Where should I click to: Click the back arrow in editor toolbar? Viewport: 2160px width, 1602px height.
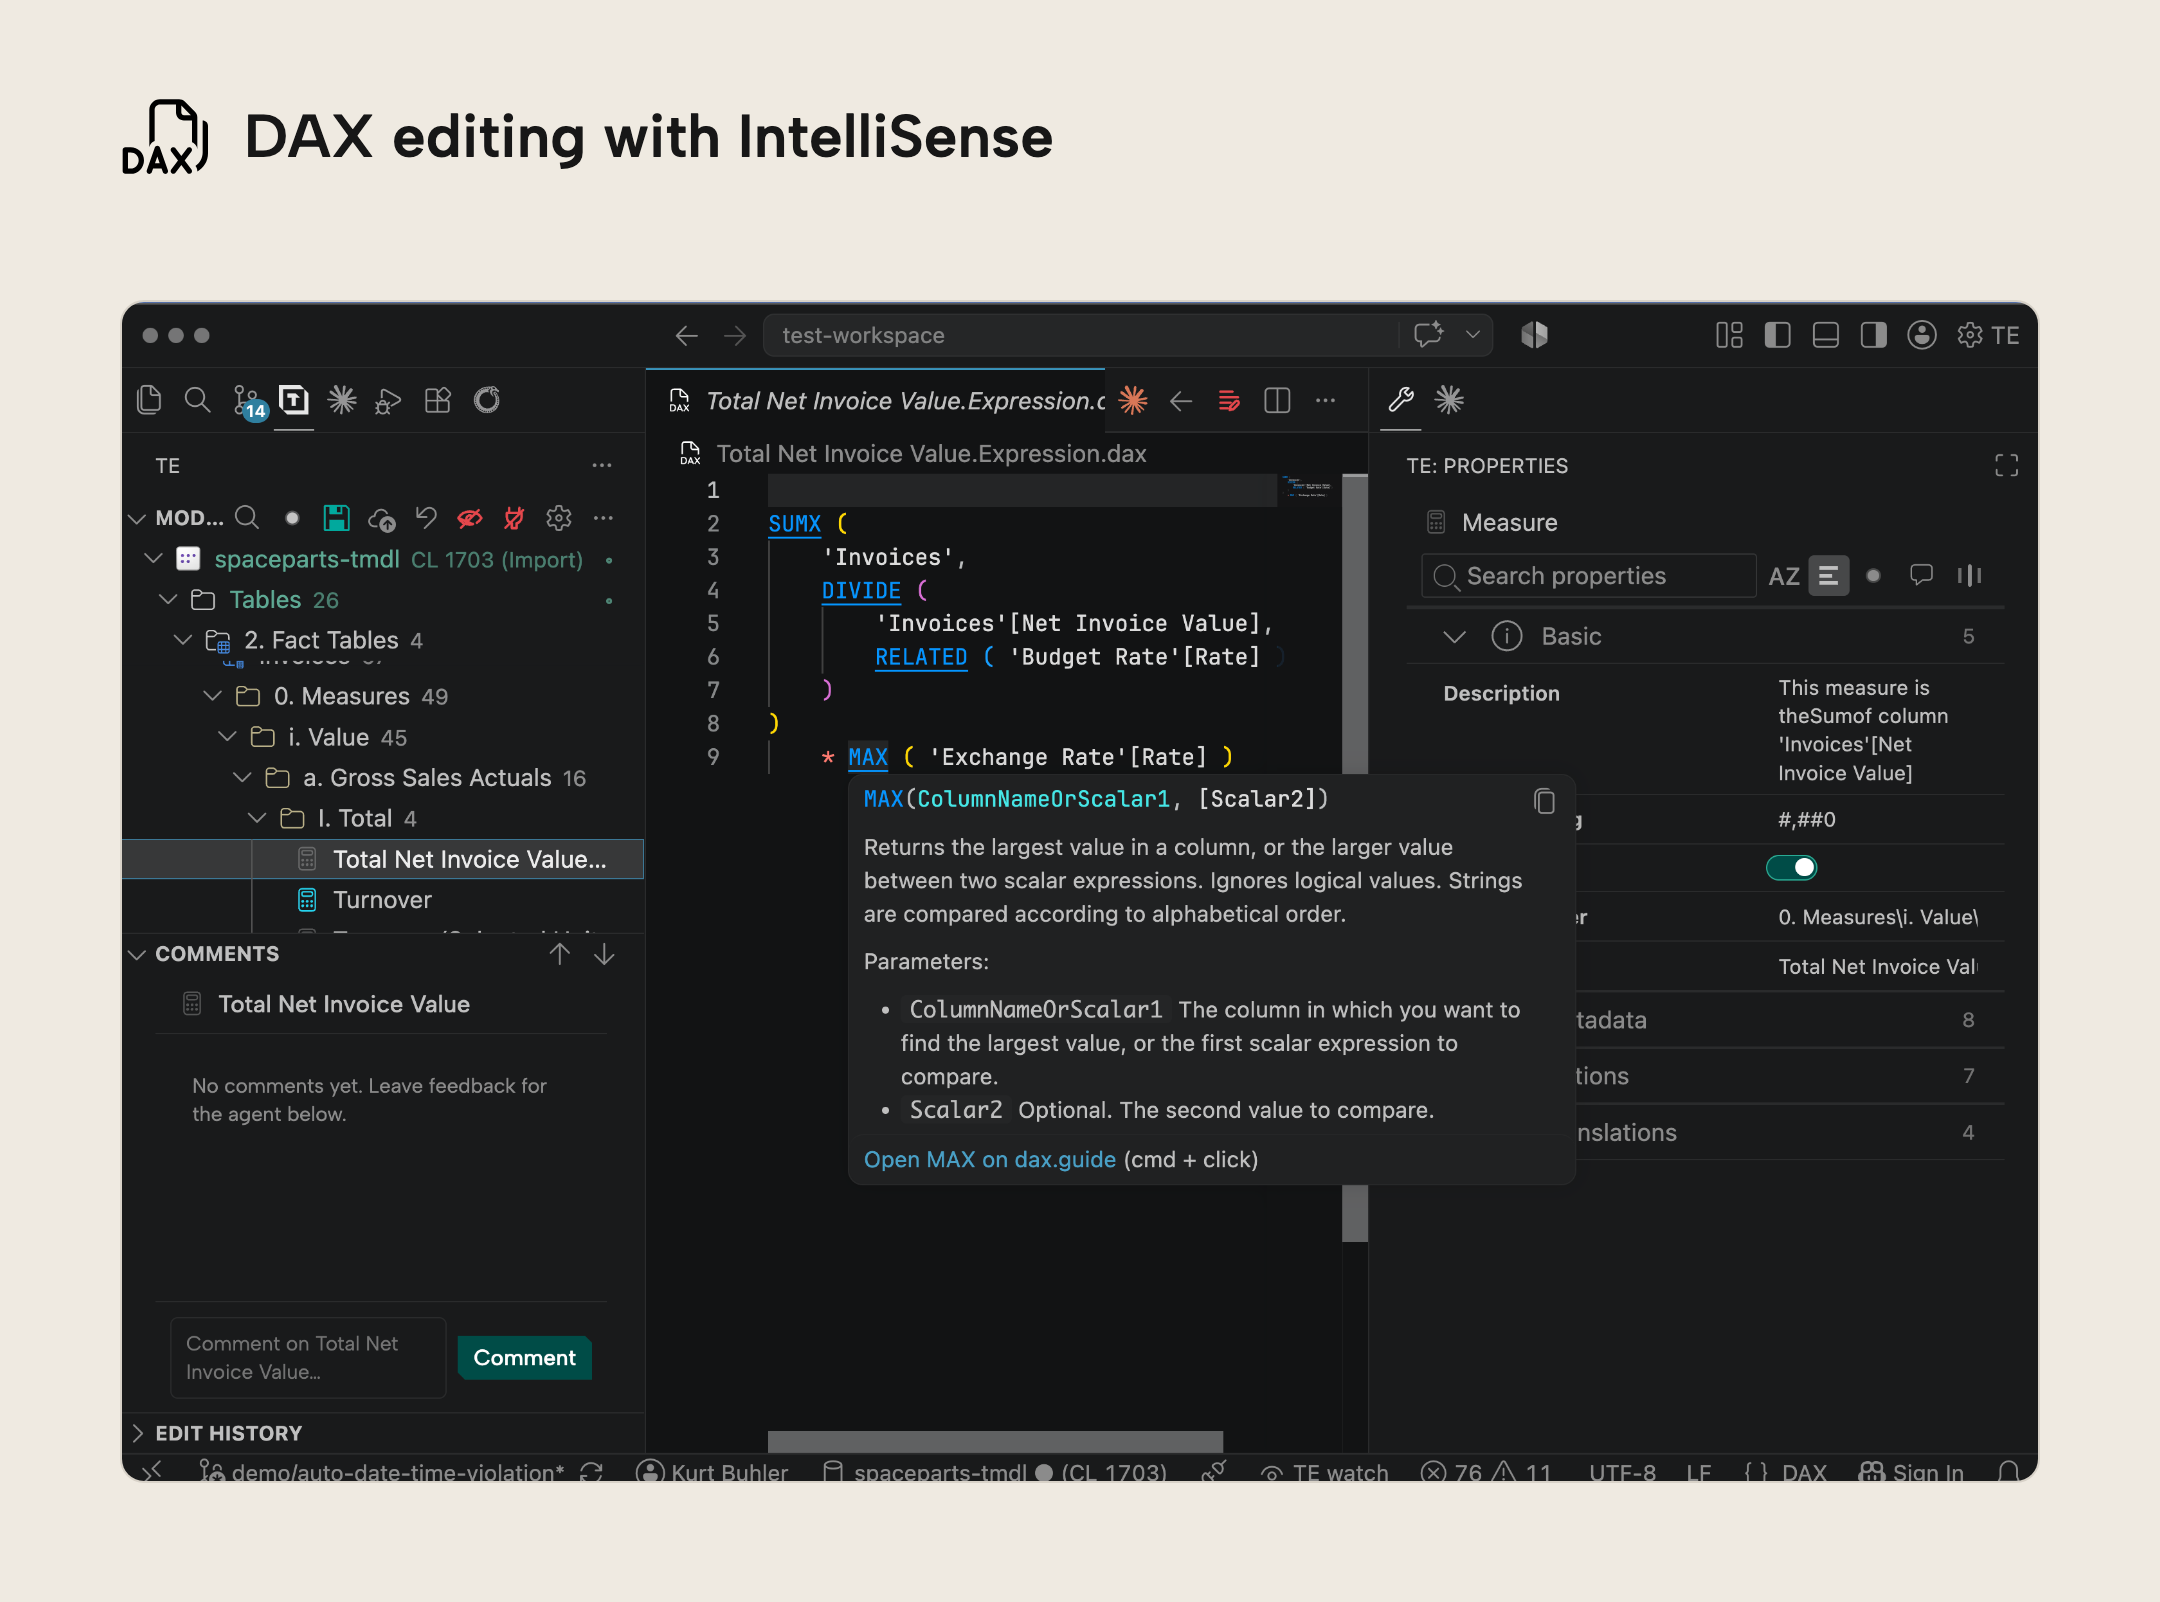pyautogui.click(x=1181, y=401)
